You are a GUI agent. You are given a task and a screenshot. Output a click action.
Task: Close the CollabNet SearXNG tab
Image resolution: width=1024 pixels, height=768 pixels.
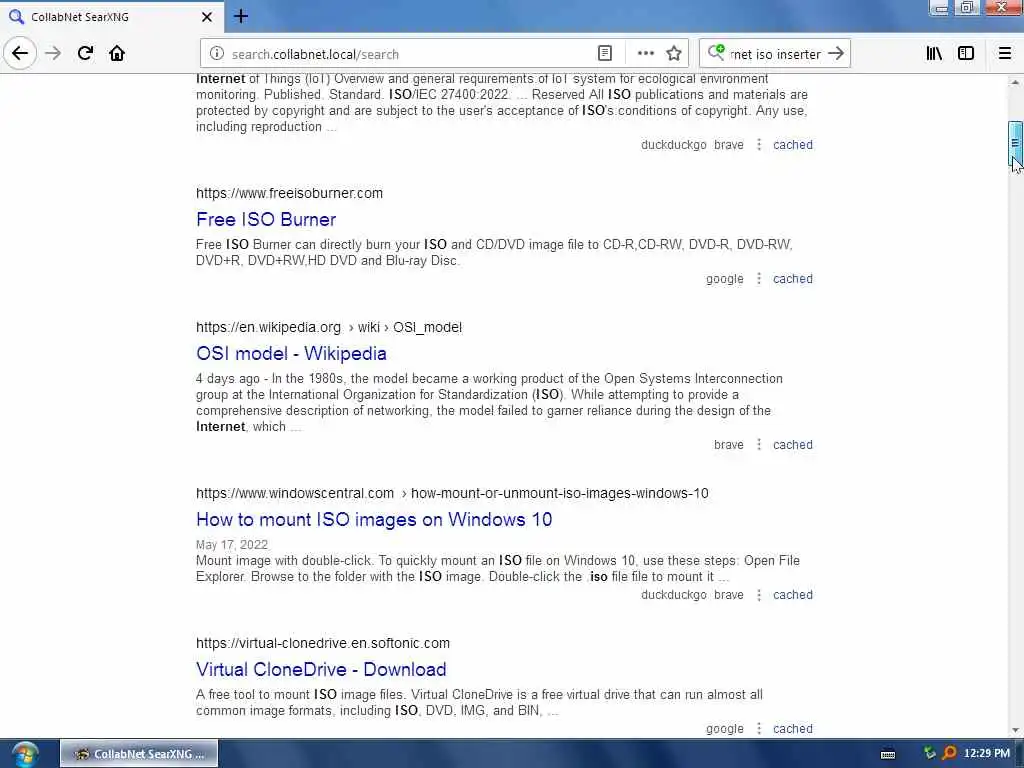pos(207,17)
